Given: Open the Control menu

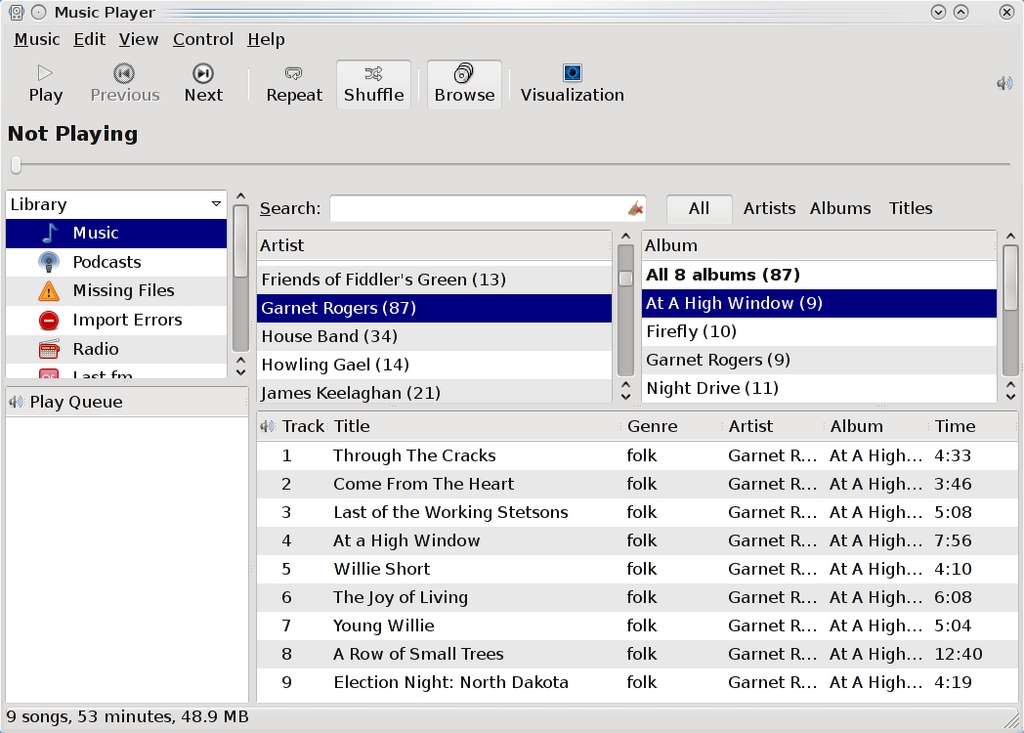Looking at the screenshot, I should coord(203,39).
